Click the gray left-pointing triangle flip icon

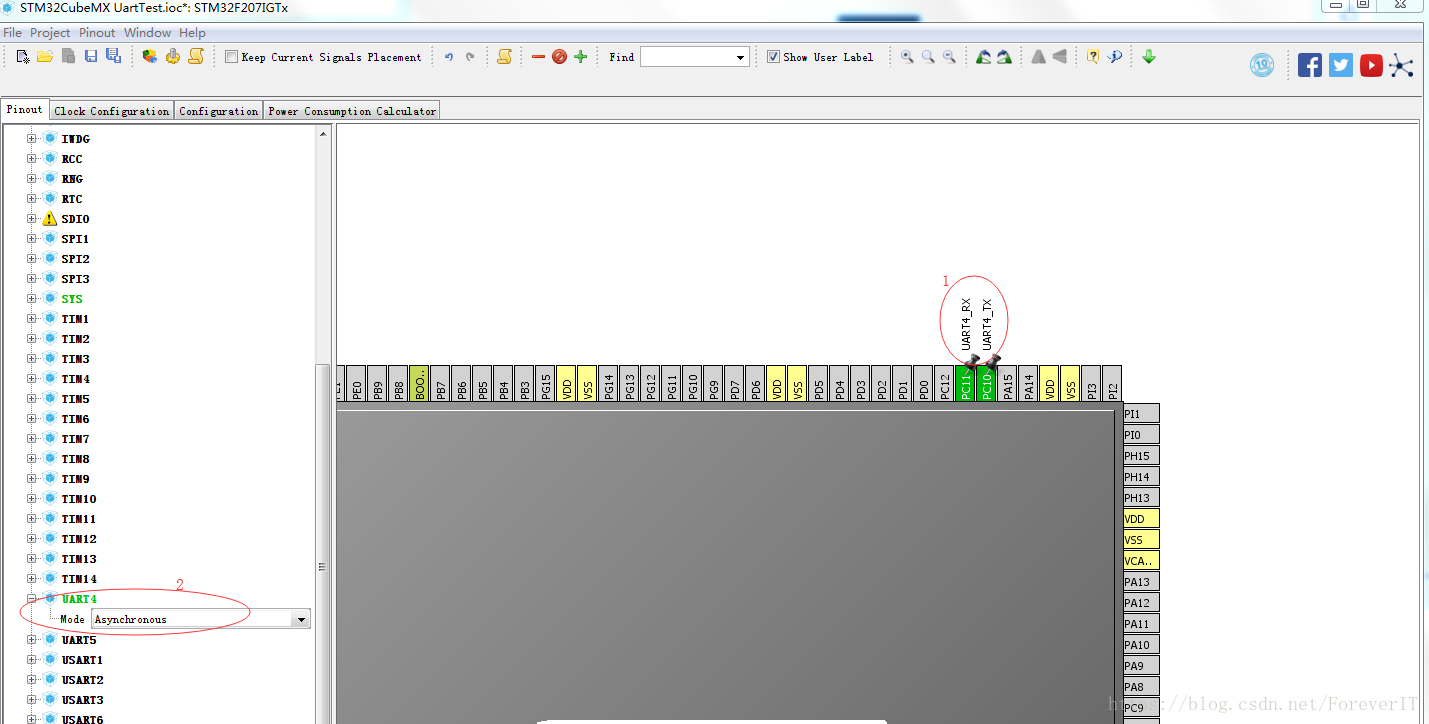pos(1059,57)
